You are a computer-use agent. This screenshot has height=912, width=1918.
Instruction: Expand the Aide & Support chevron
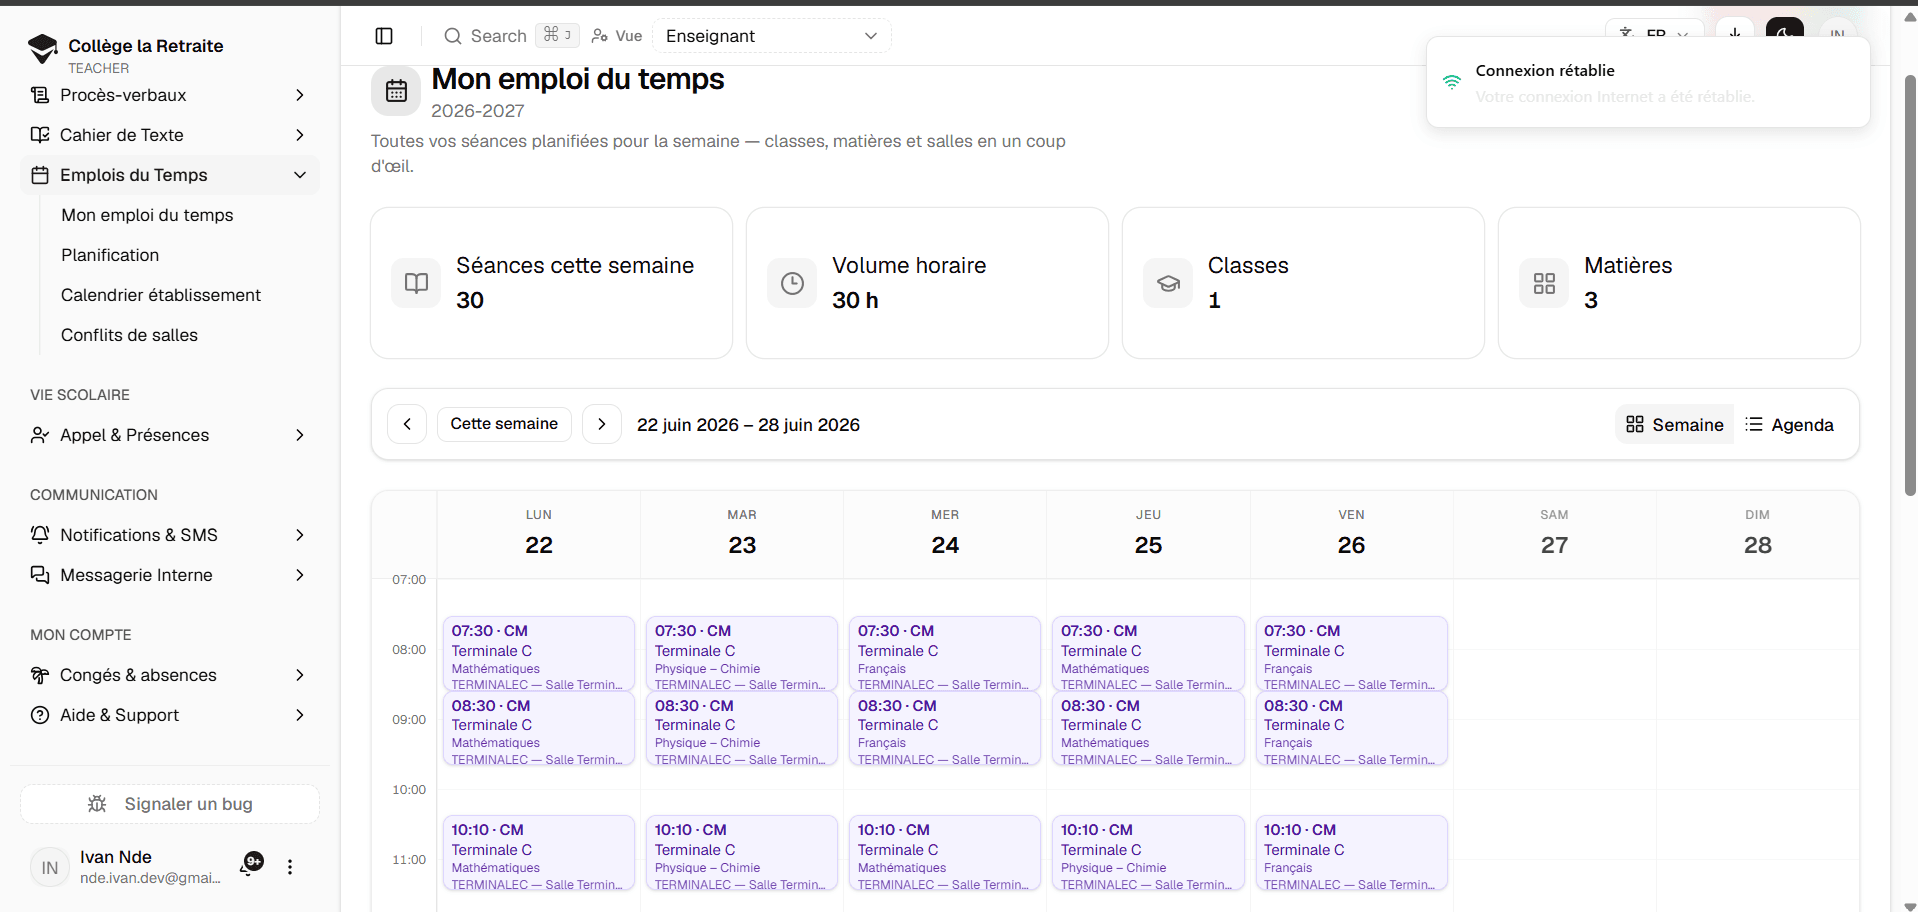point(300,715)
